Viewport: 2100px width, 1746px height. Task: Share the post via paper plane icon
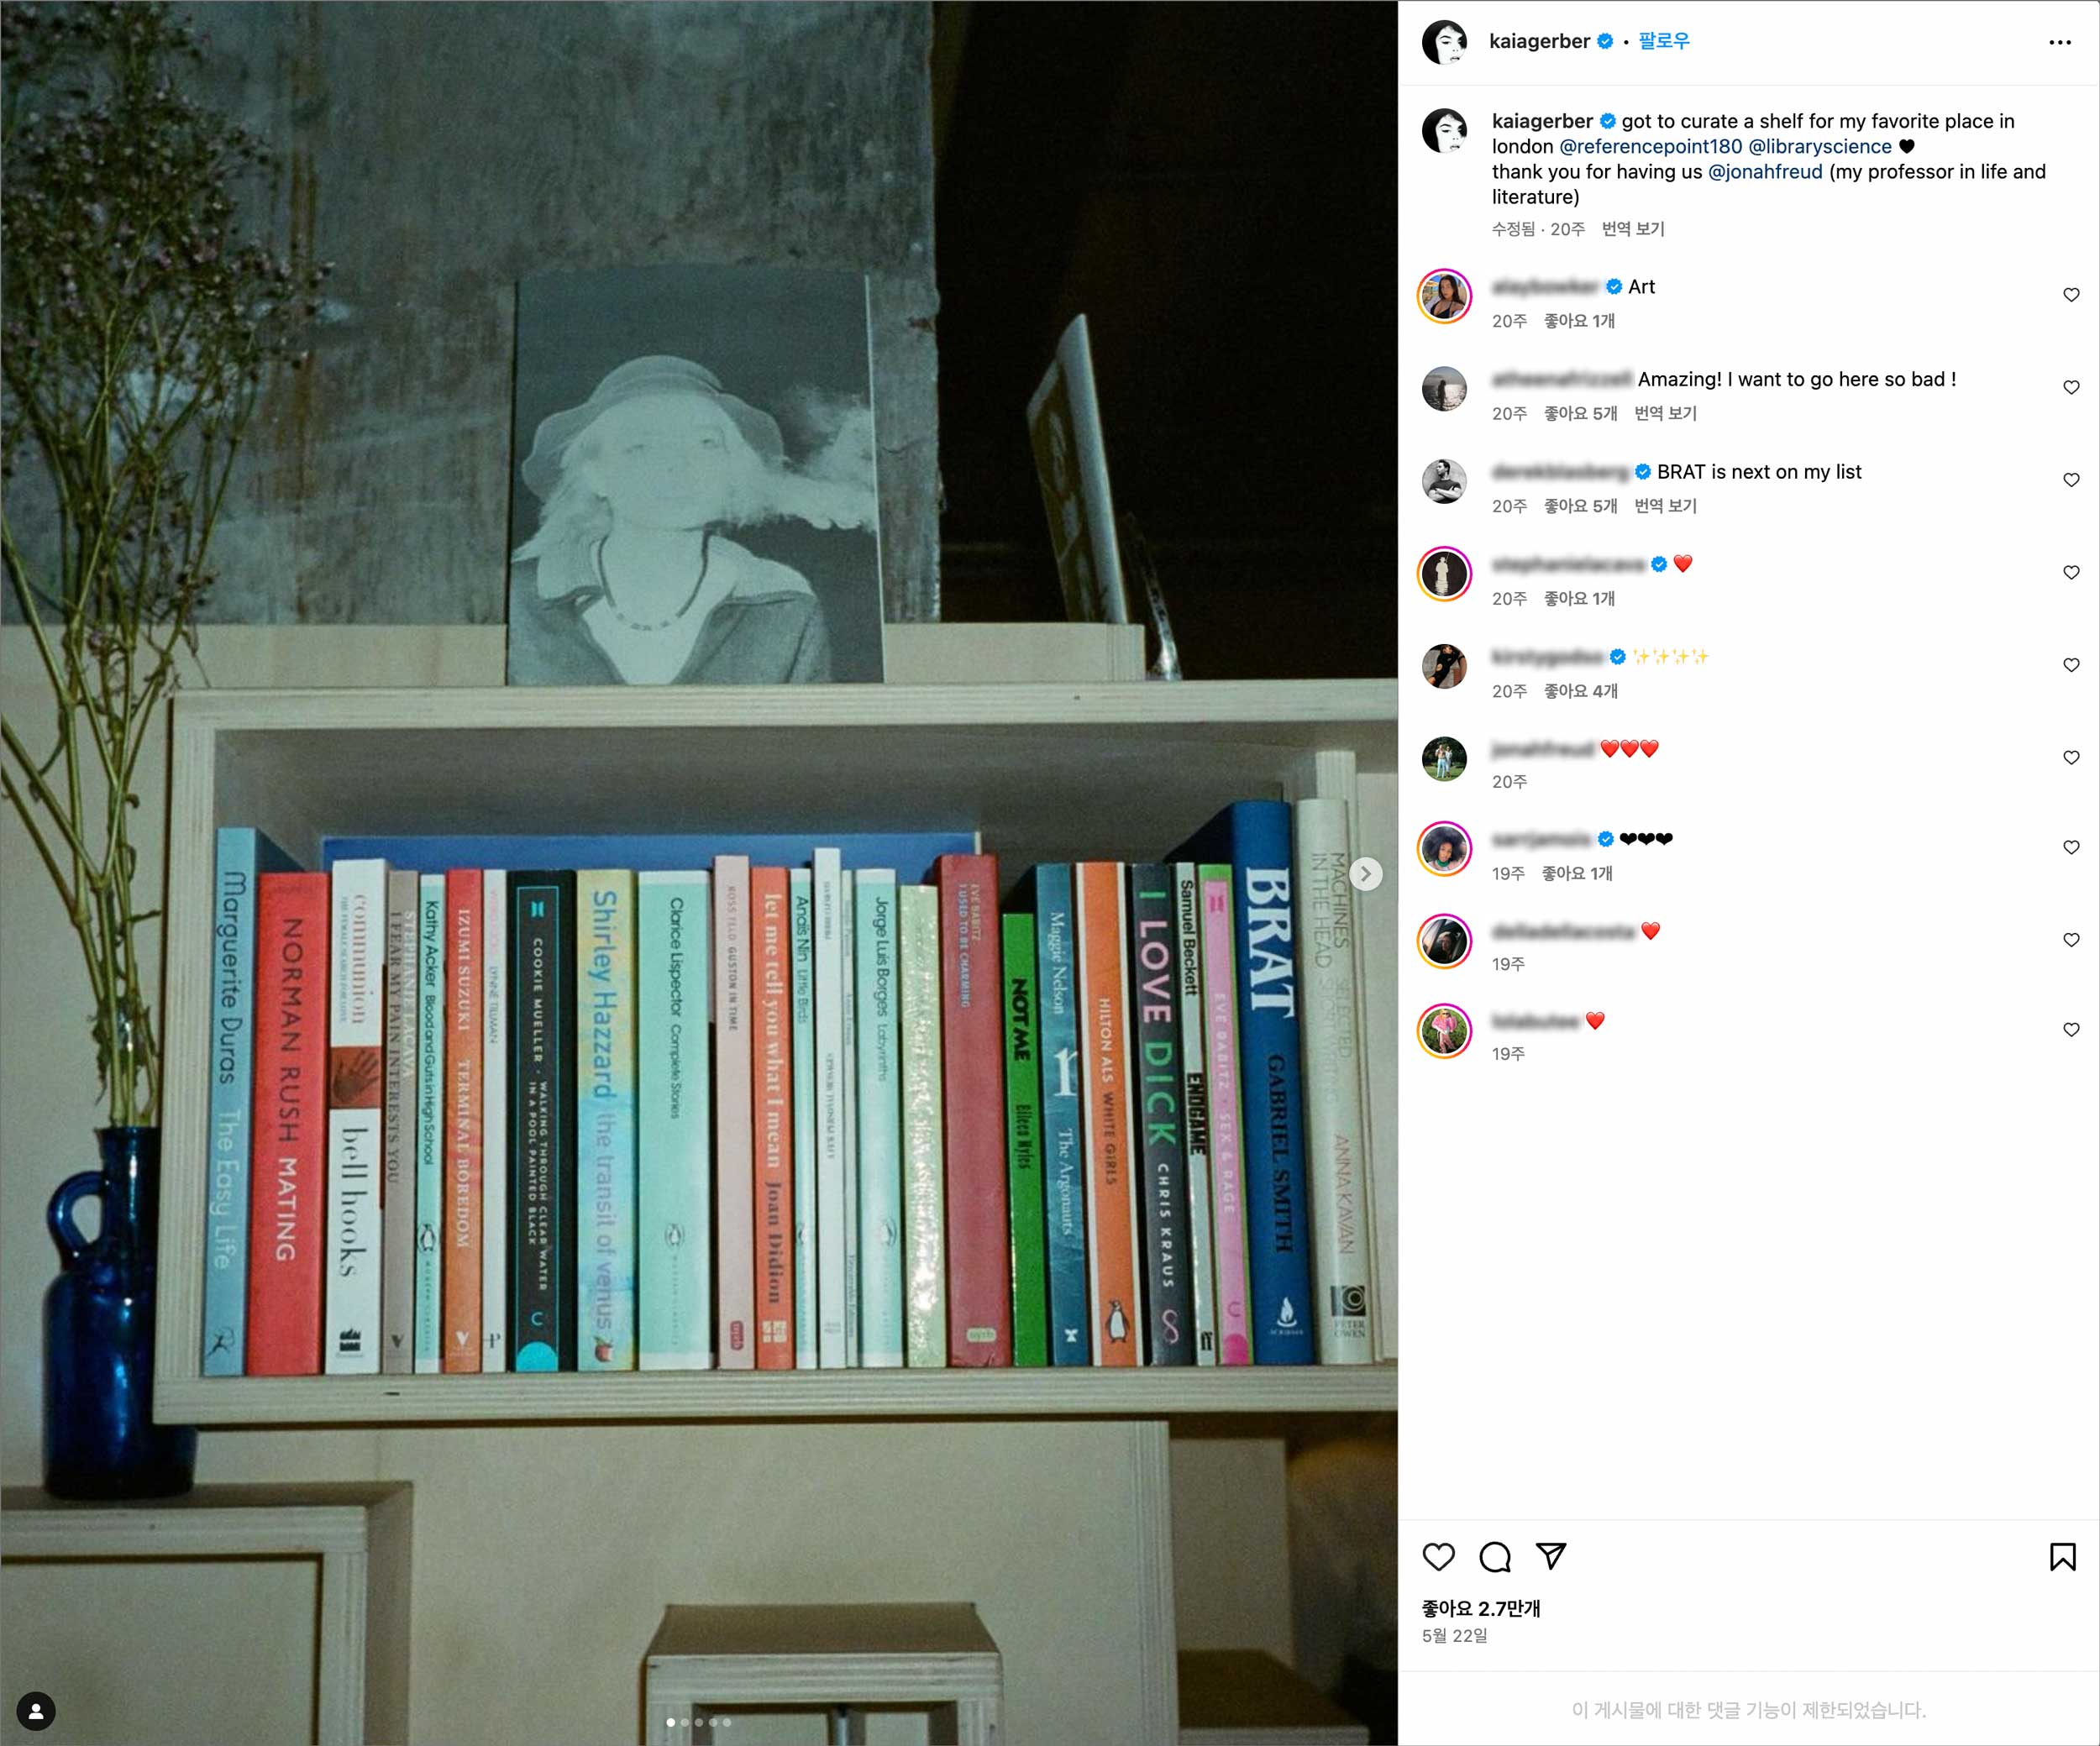tap(1551, 1556)
